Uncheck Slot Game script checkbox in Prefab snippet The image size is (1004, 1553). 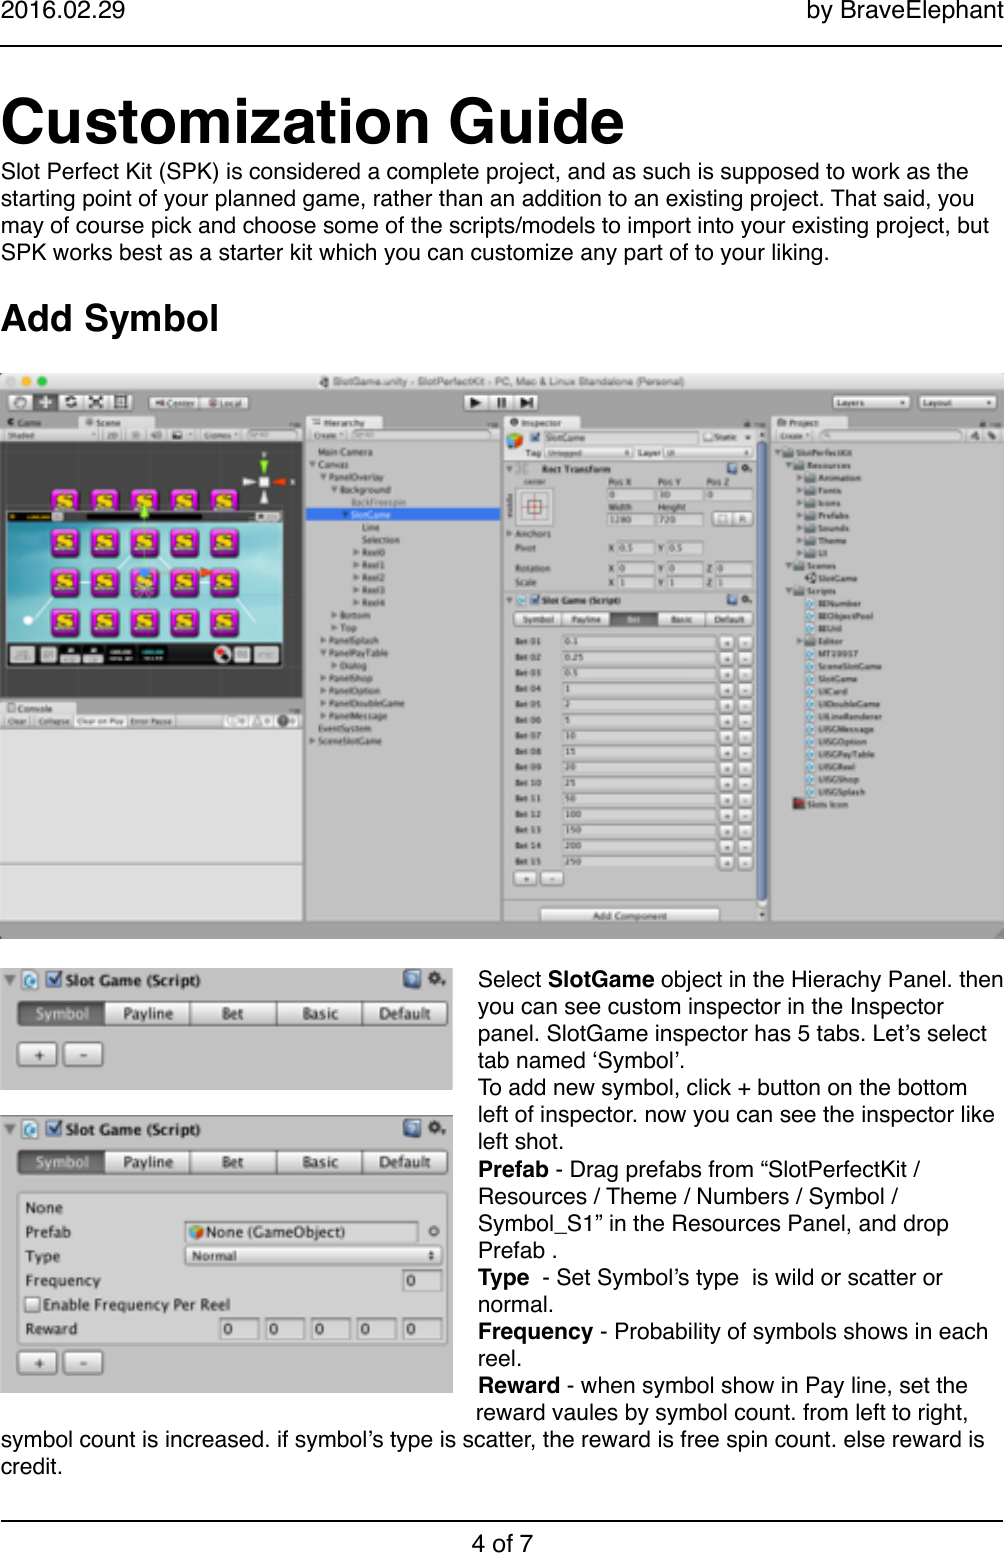coord(55,1129)
